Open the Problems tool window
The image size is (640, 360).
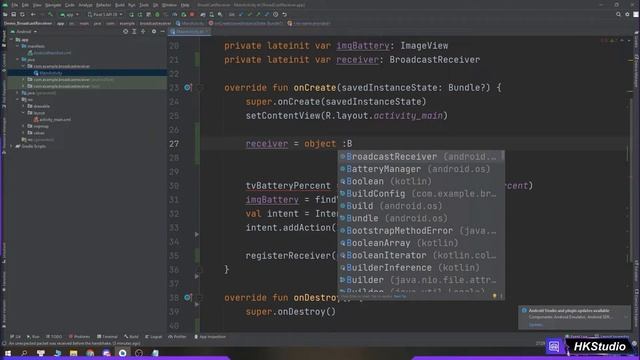pos(80,337)
